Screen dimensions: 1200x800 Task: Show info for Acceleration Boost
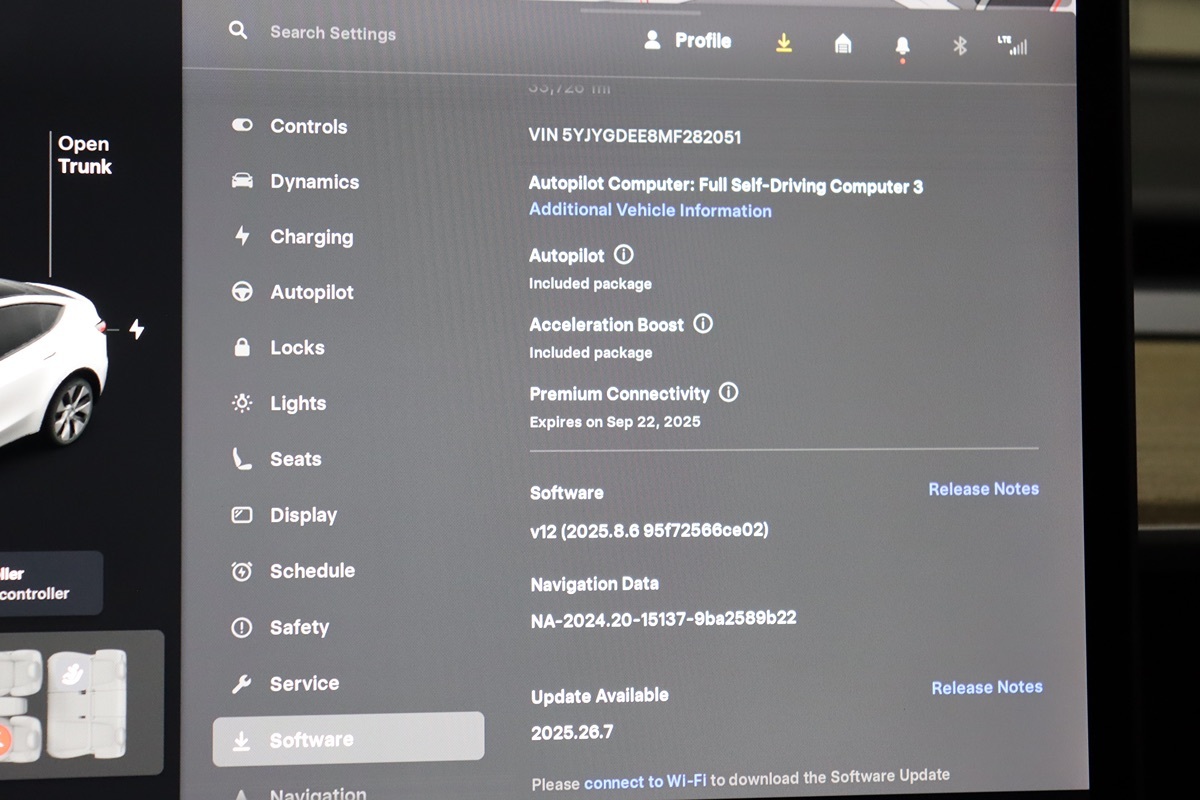tap(703, 324)
